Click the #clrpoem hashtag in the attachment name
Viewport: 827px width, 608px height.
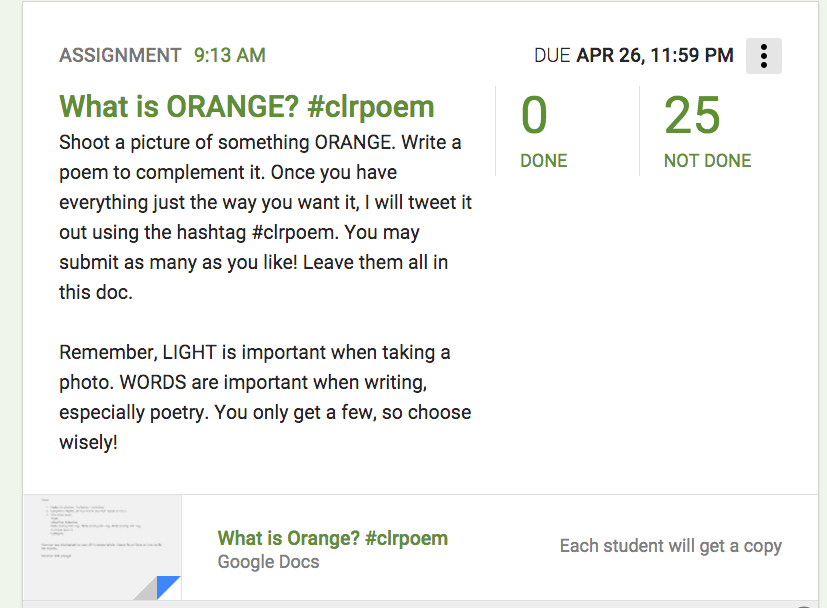point(406,538)
